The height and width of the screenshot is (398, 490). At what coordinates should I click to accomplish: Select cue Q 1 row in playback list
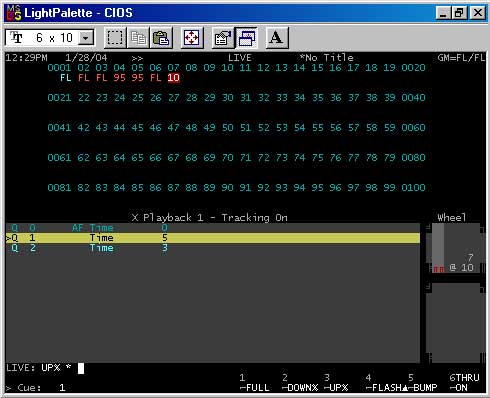pyautogui.click(x=213, y=238)
